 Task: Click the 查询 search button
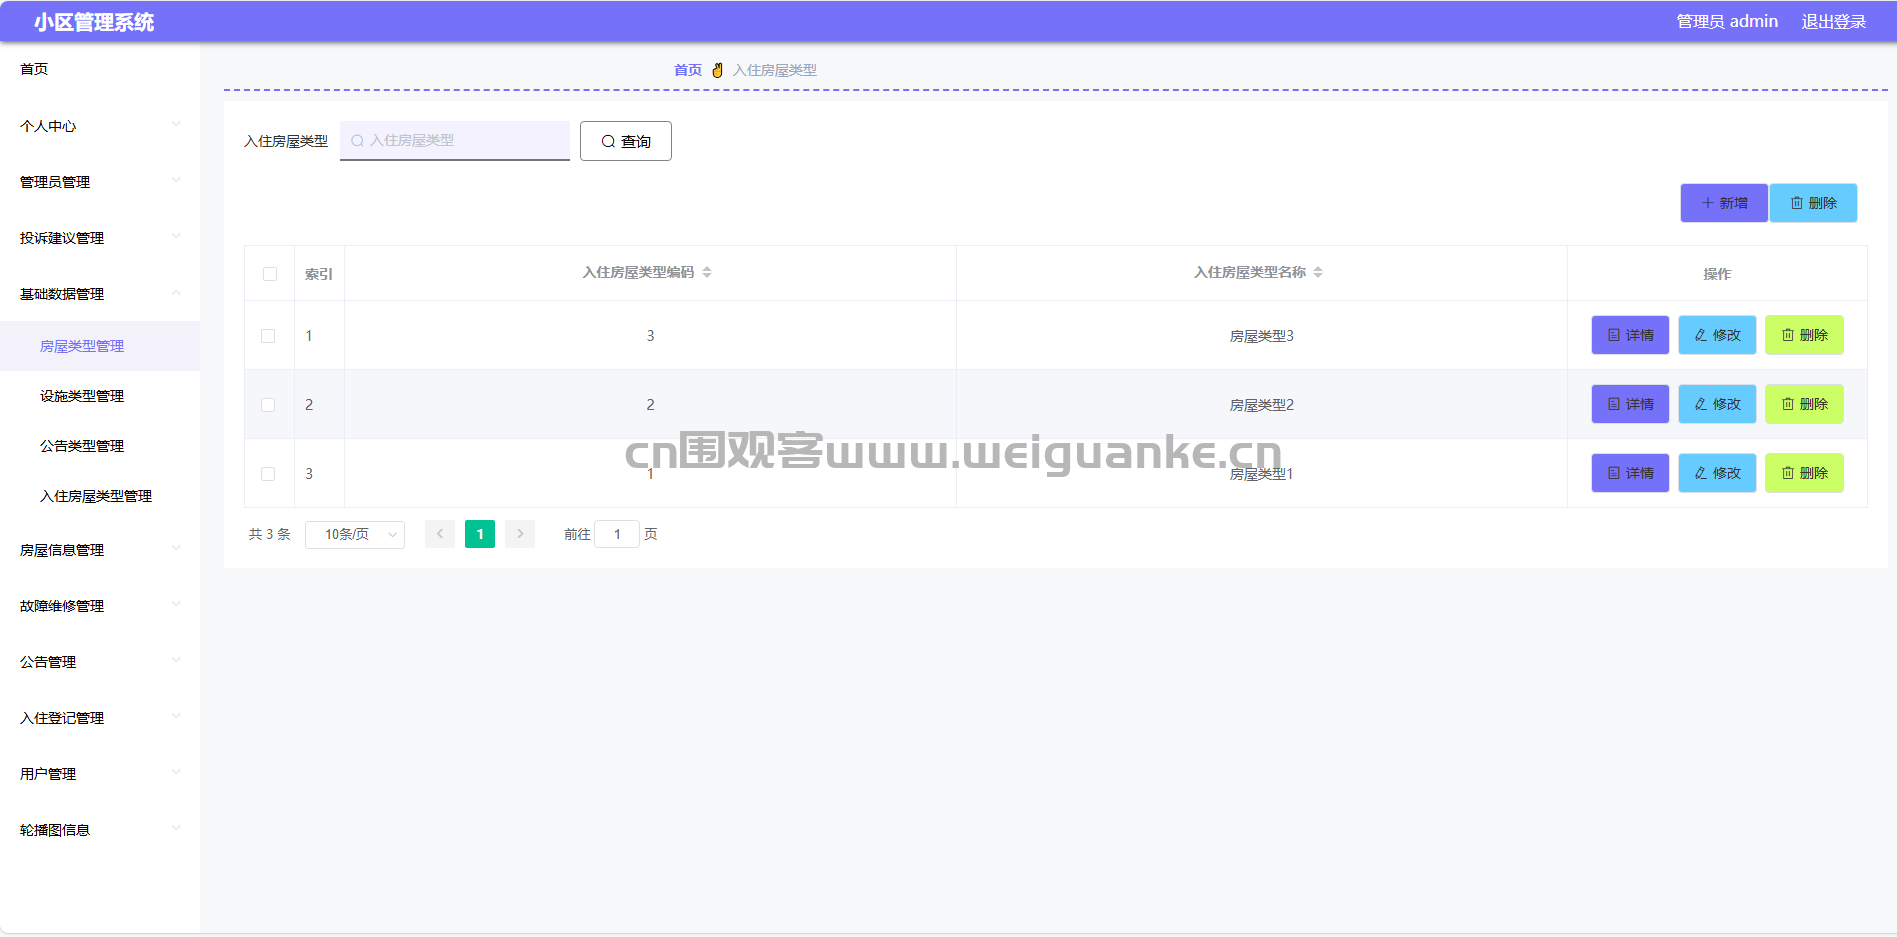[x=626, y=141]
